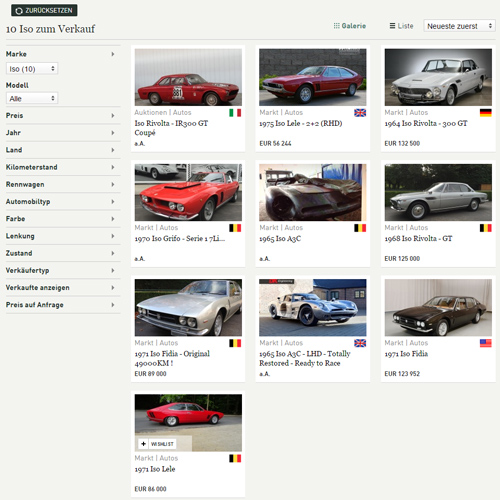Expand the Verkäufertyp filter
Image resolution: width=500 pixels, height=500 pixels.
tap(63, 270)
